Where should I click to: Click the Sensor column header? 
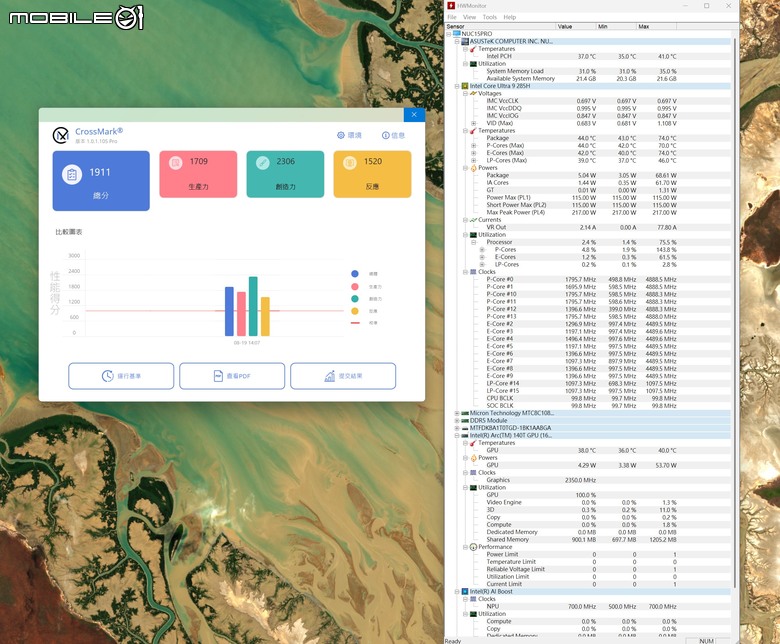click(500, 26)
